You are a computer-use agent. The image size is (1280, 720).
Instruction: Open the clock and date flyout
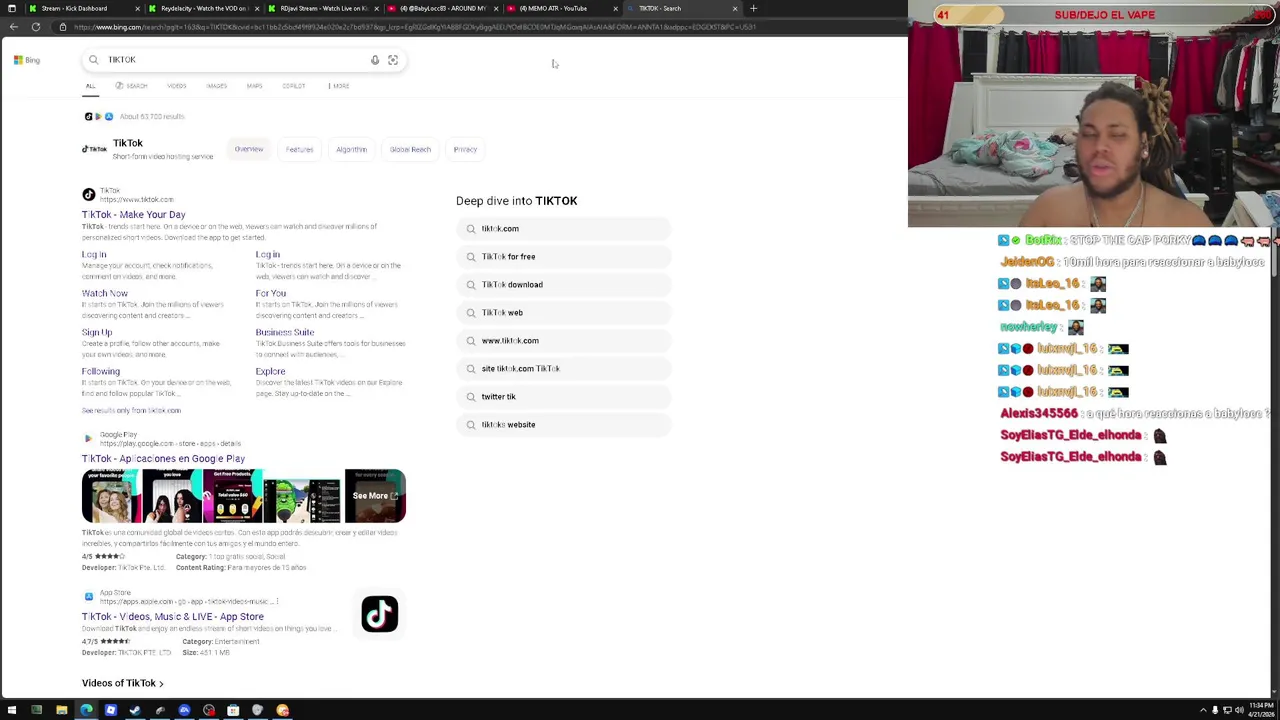pyautogui.click(x=1261, y=710)
